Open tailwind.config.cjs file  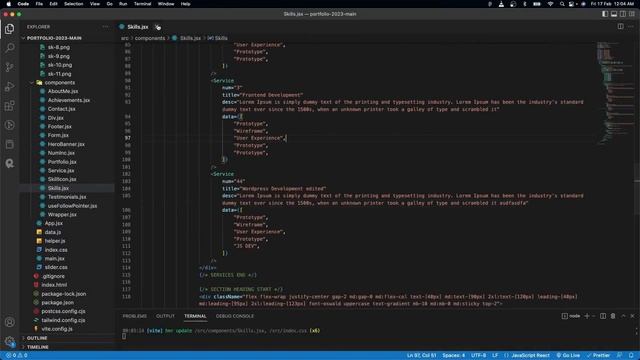63,320
